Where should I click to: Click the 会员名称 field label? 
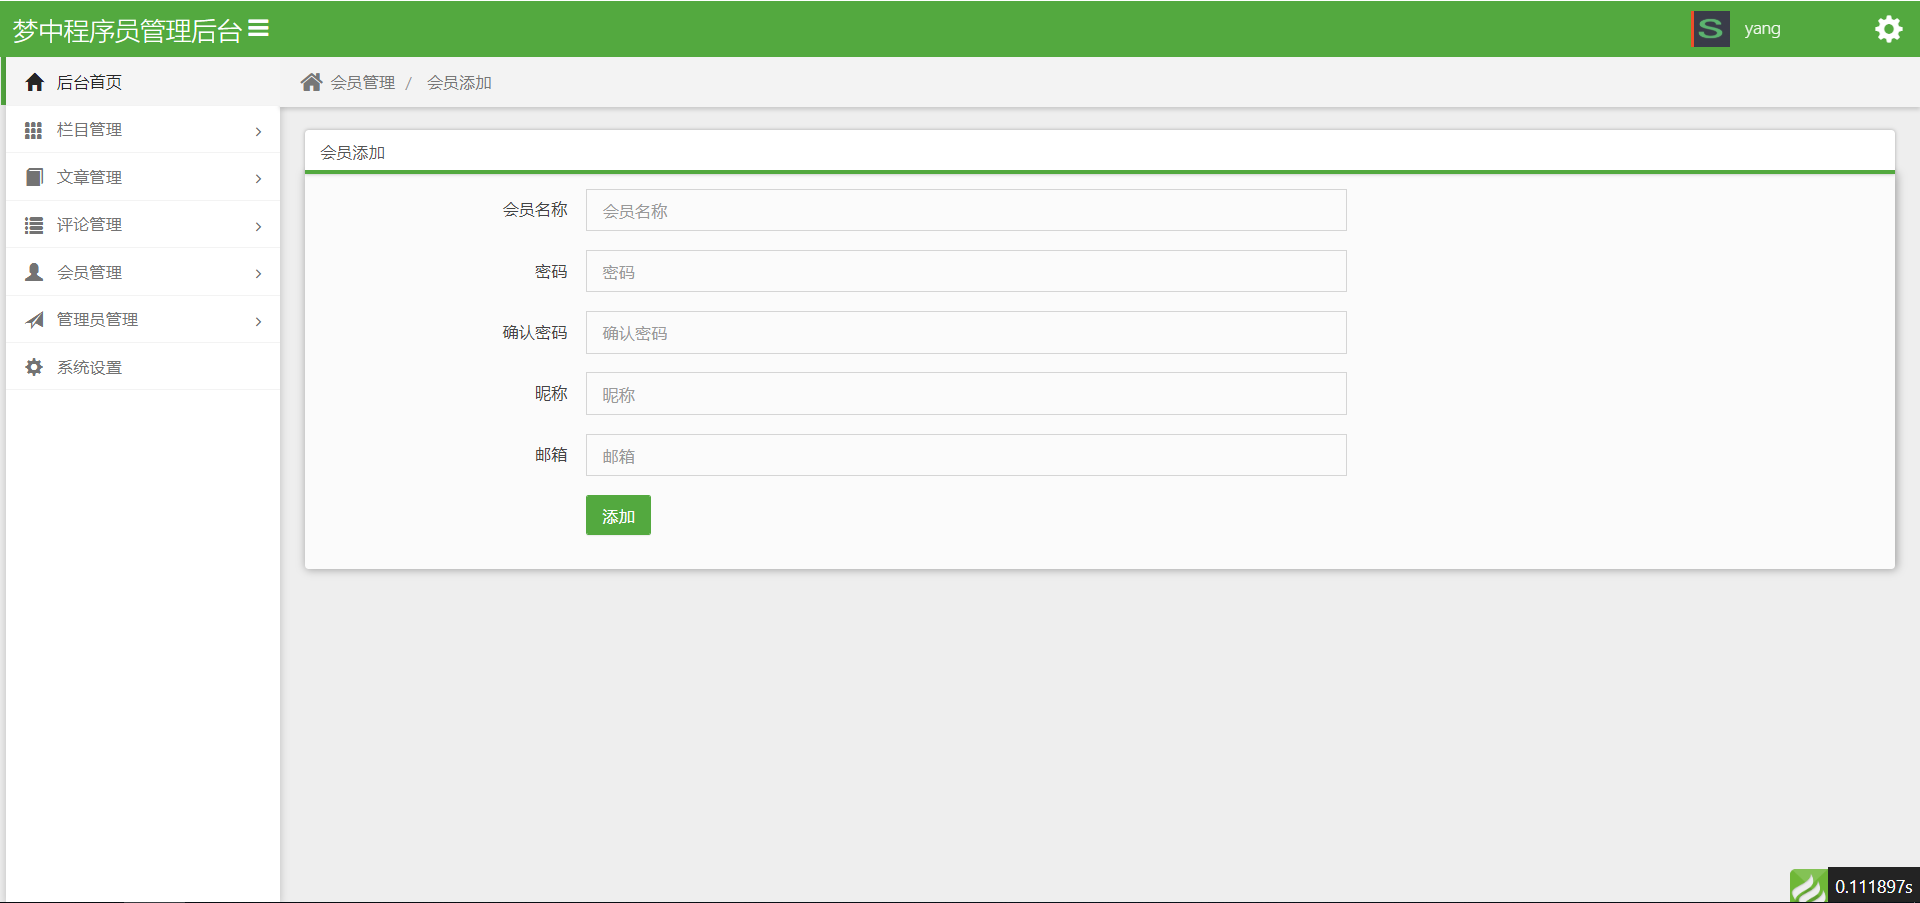pyautogui.click(x=535, y=210)
